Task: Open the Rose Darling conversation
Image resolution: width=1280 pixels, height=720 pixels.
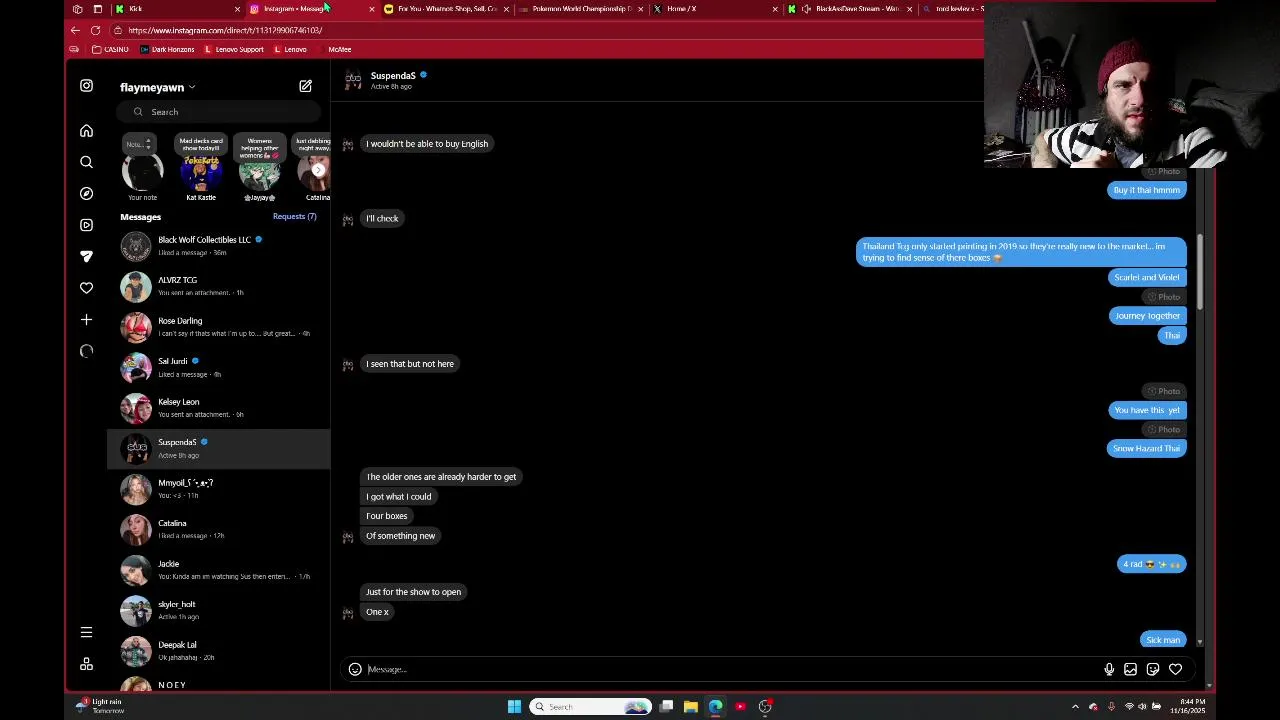Action: click(x=218, y=327)
